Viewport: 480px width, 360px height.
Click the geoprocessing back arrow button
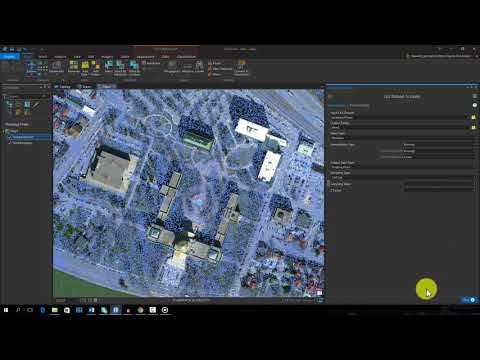tap(331, 96)
